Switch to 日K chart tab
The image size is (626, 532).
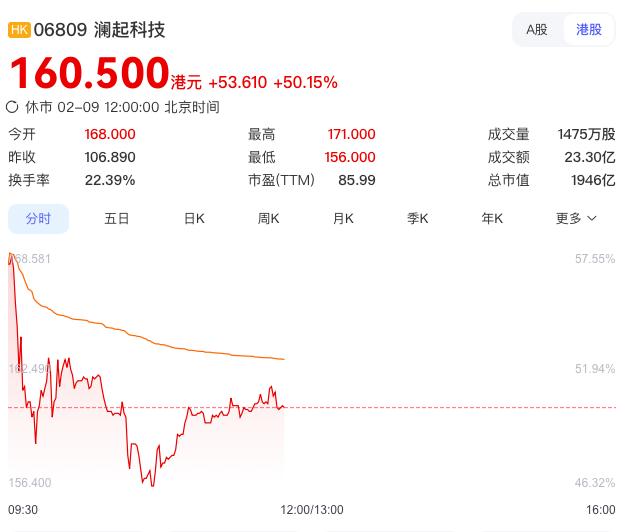point(194,218)
